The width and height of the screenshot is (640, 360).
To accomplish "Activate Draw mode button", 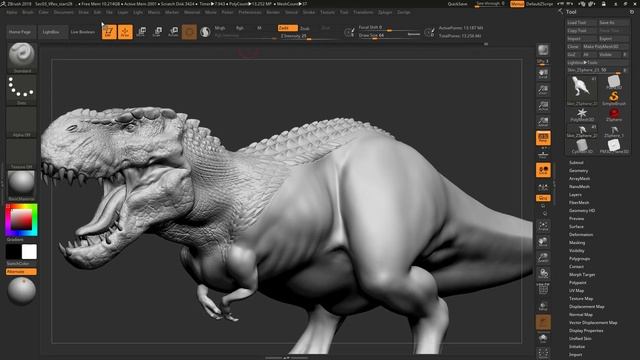I will tap(125, 32).
